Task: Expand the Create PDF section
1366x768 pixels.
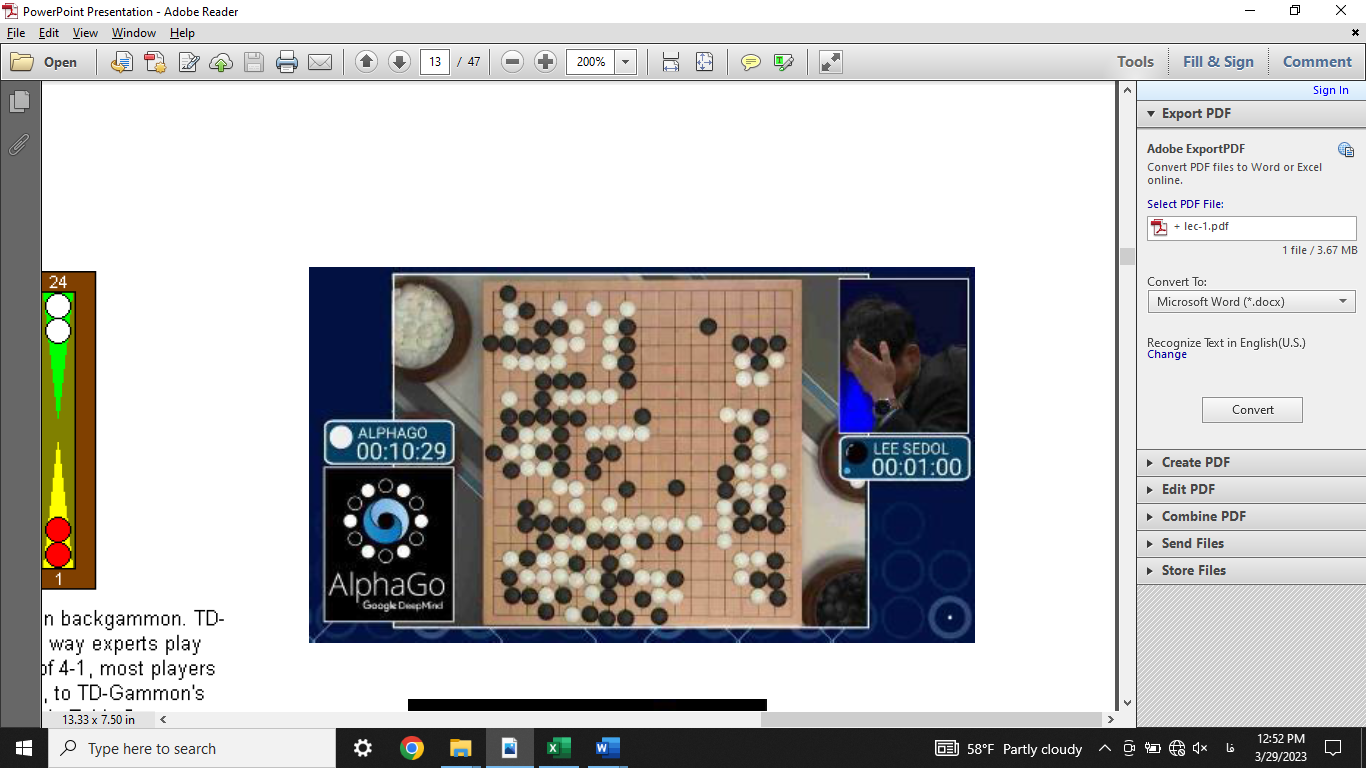Action: 1251,462
